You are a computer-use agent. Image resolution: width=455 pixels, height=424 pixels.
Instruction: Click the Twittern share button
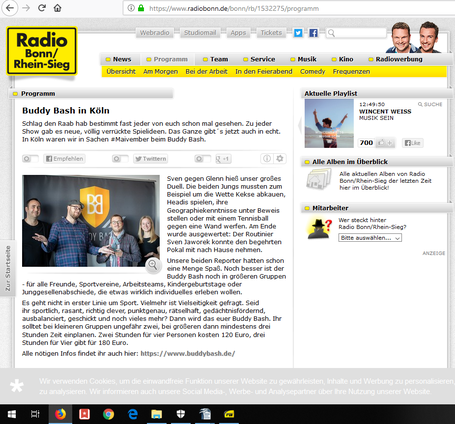click(150, 159)
